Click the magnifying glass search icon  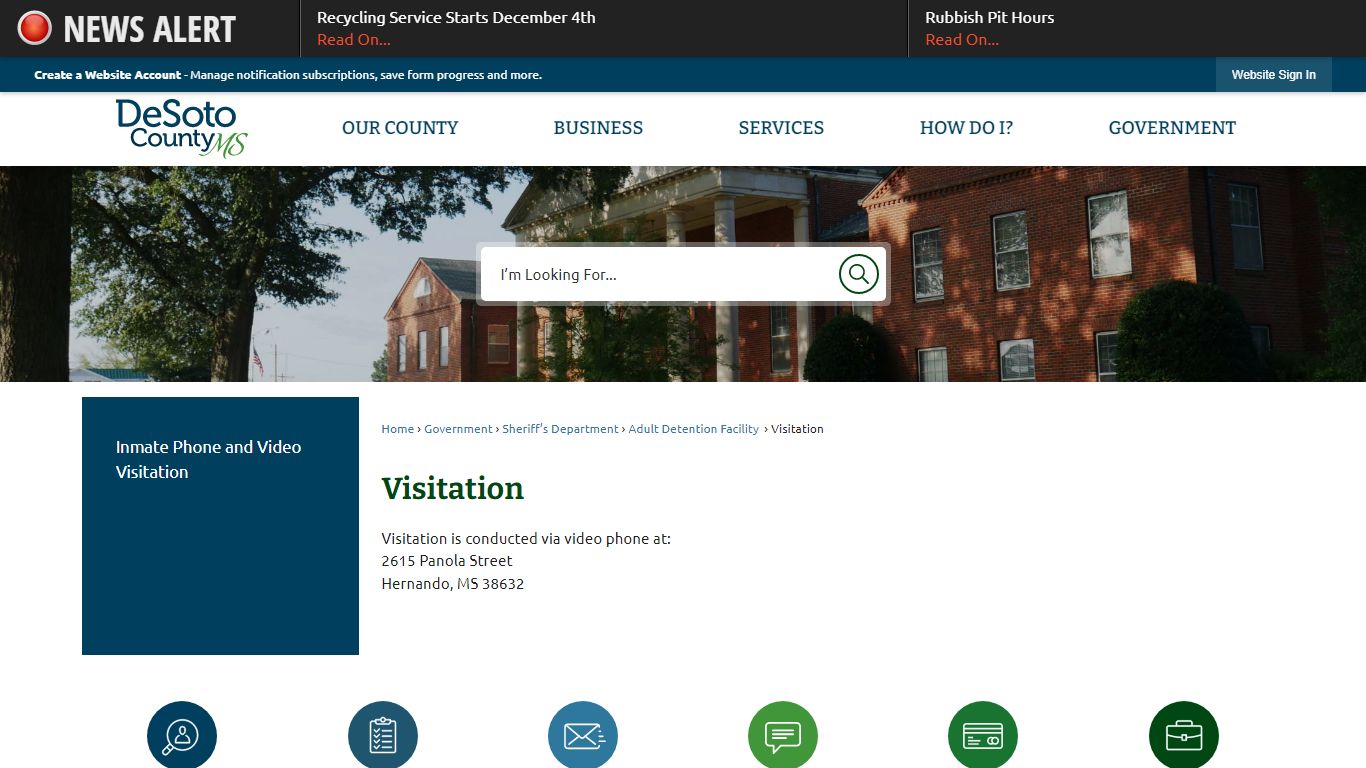858,274
